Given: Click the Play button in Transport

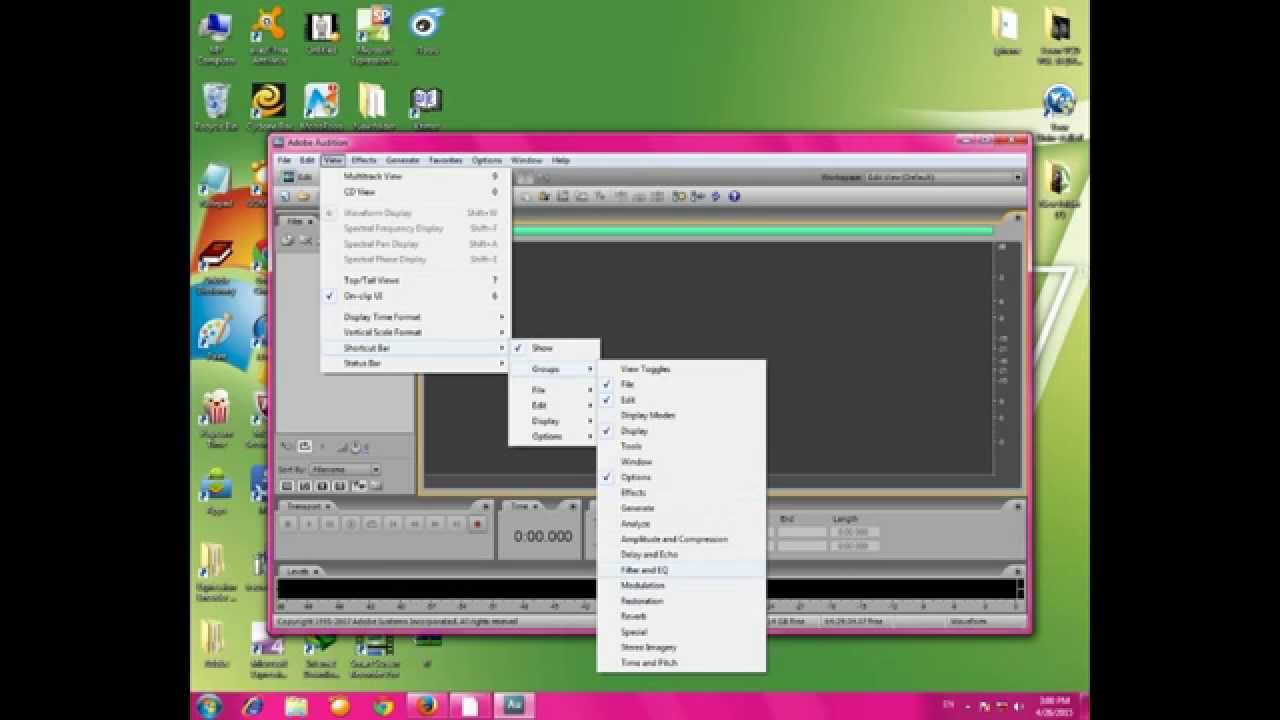Looking at the screenshot, I should click(x=309, y=523).
